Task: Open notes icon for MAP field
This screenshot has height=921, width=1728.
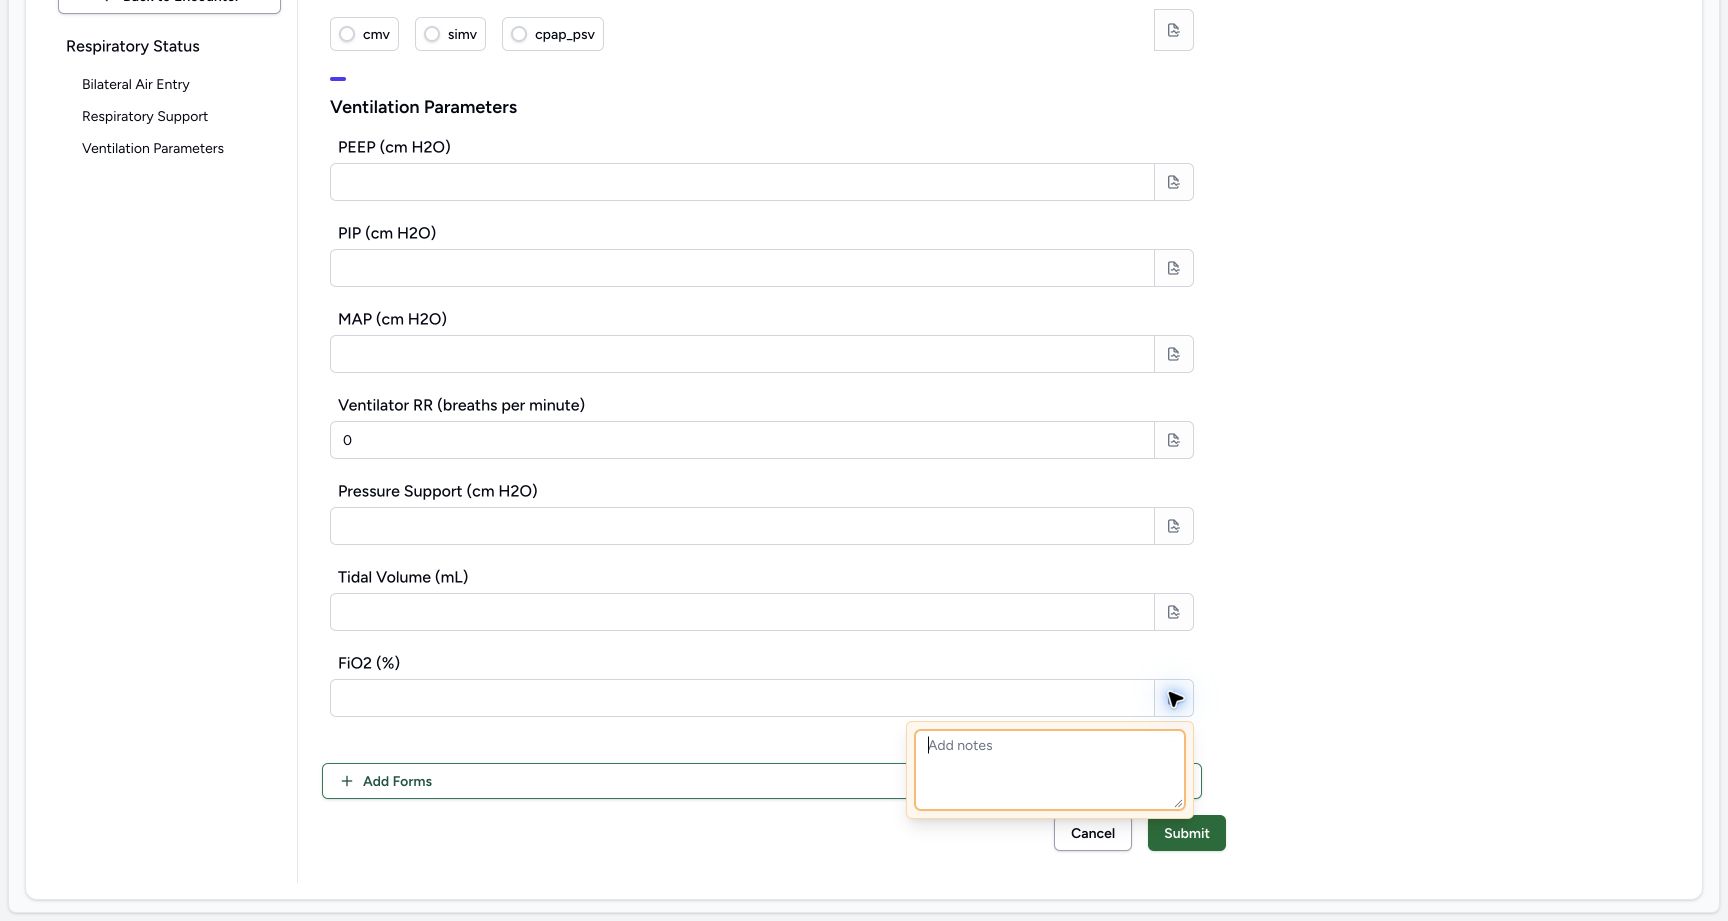Action: (x=1174, y=354)
